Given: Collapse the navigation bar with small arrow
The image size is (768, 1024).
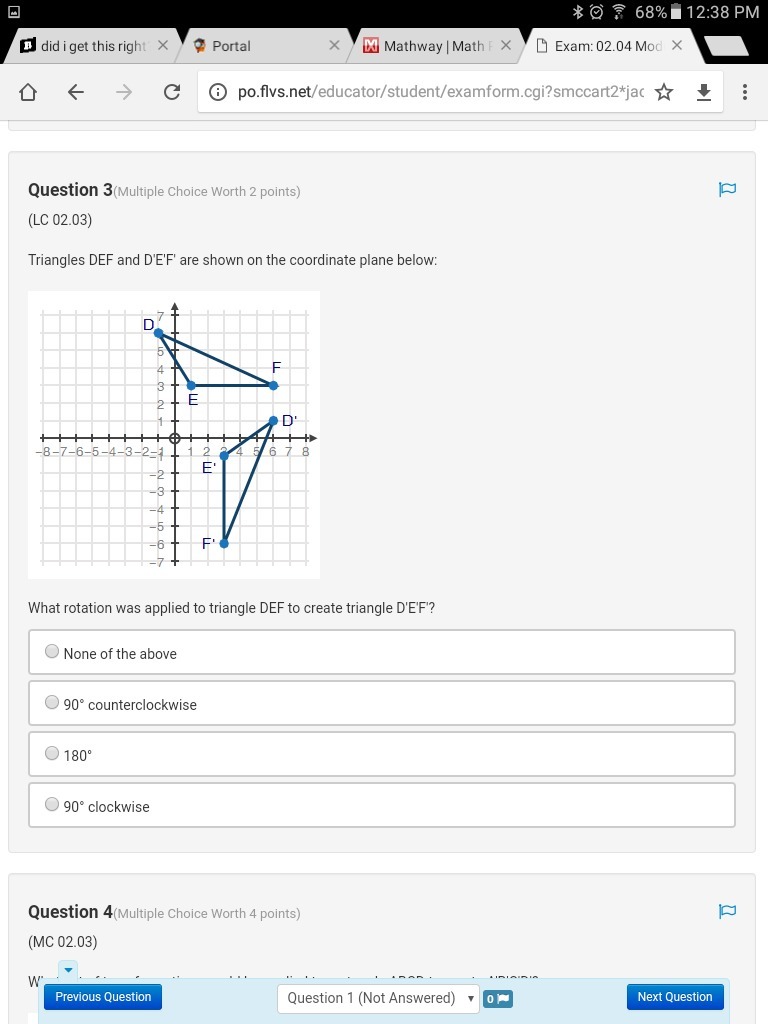Looking at the screenshot, I should pyautogui.click(x=67, y=969).
